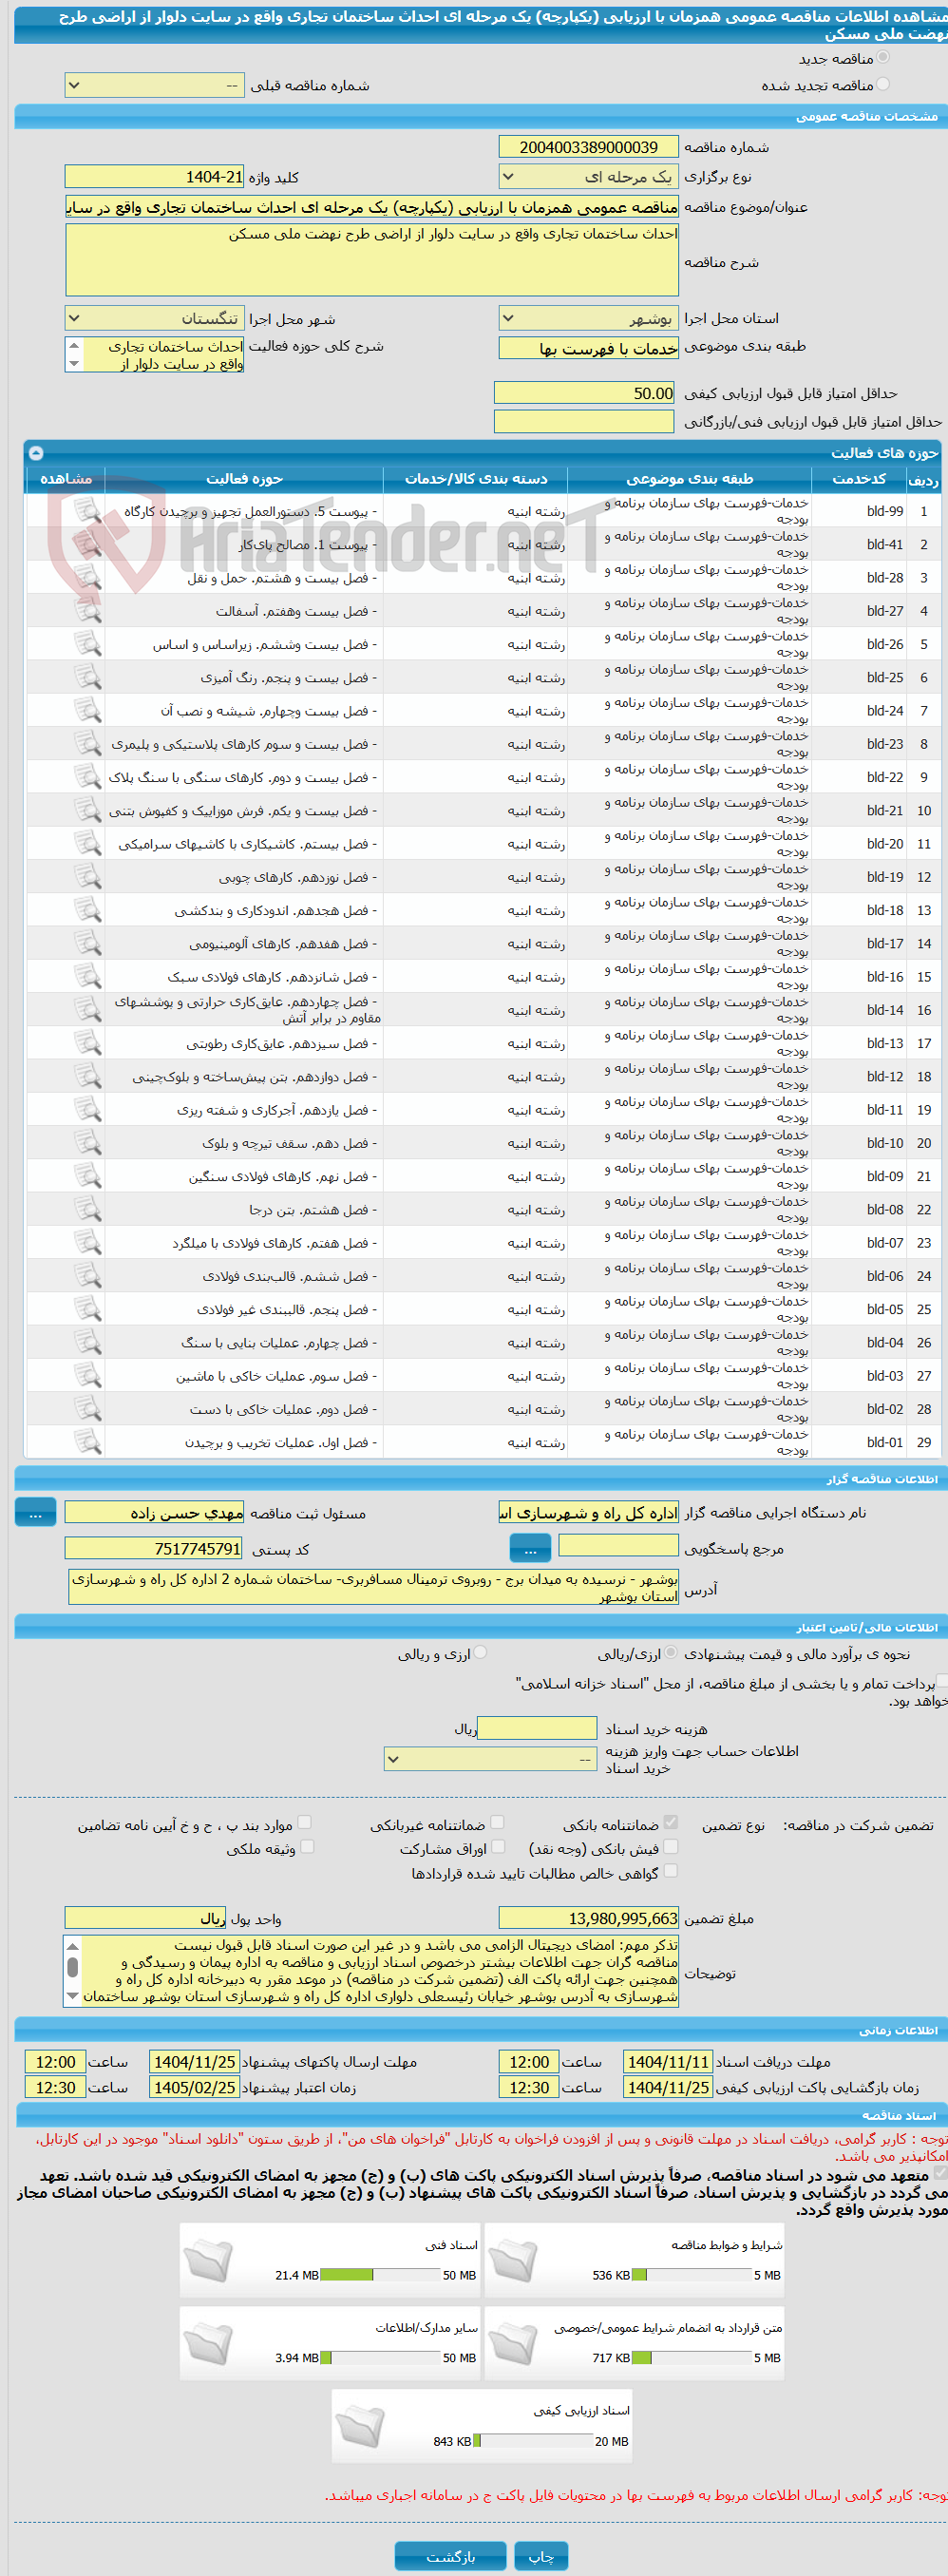Screen dimensions: 948x2576
Task: Toggle the موارد بند پ، ج و خ checkbox
Action: (305, 1823)
